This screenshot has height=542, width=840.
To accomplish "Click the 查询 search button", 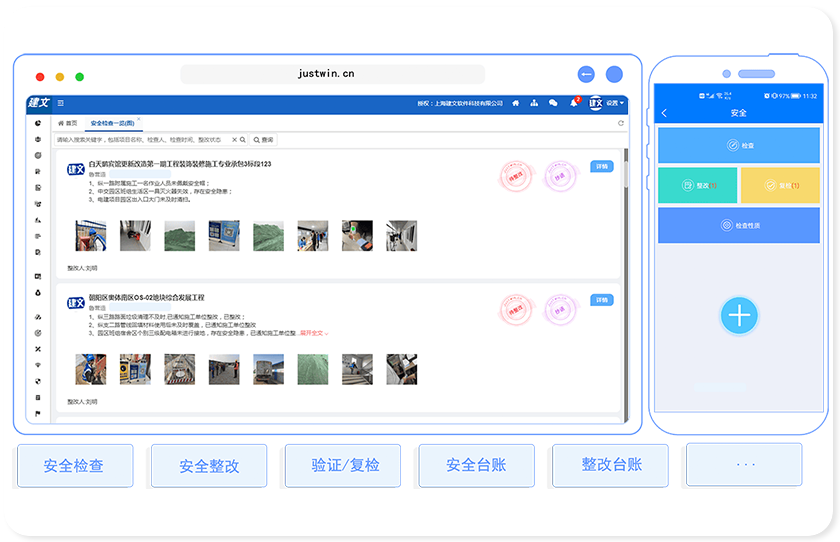I will pyautogui.click(x=263, y=140).
